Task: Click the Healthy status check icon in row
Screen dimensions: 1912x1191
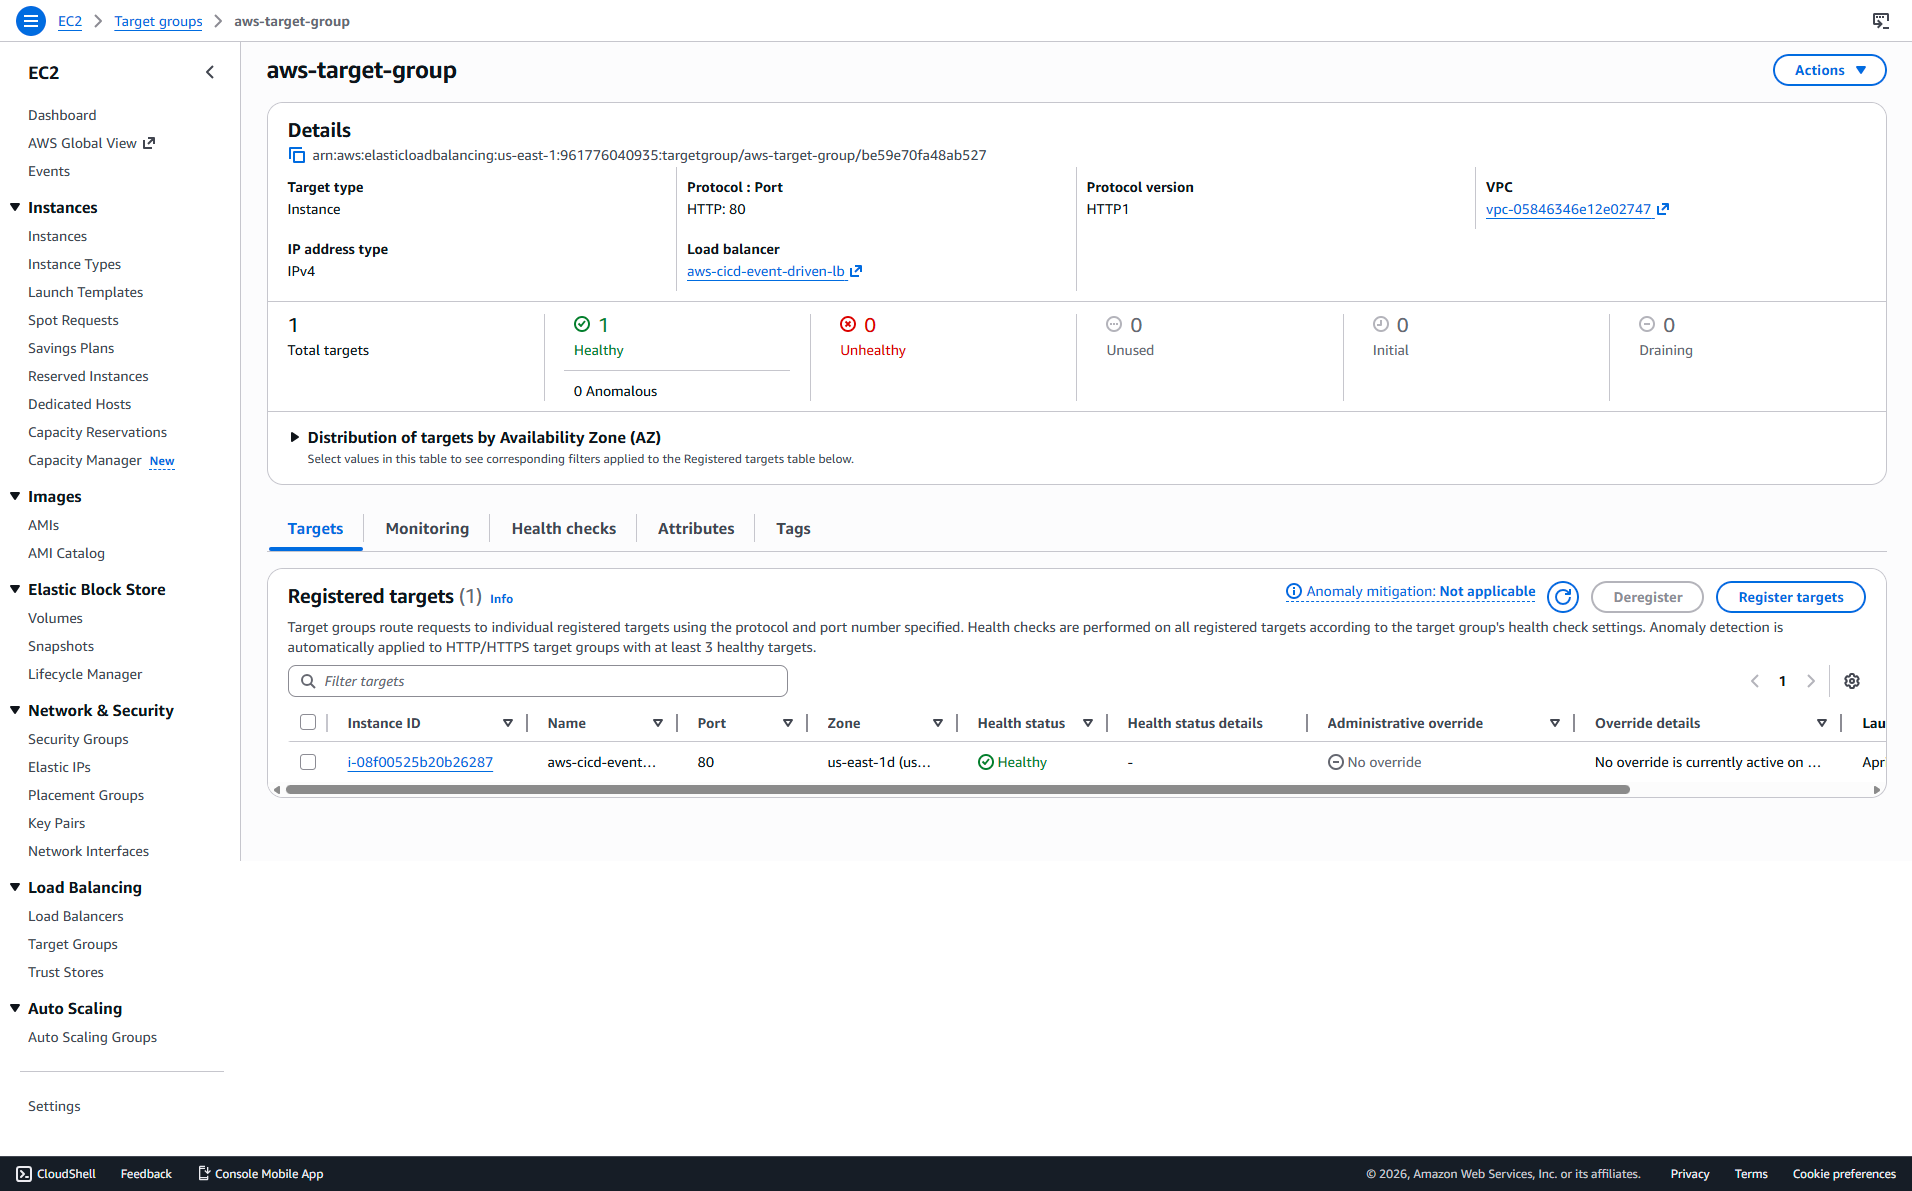Action: [x=986, y=762]
